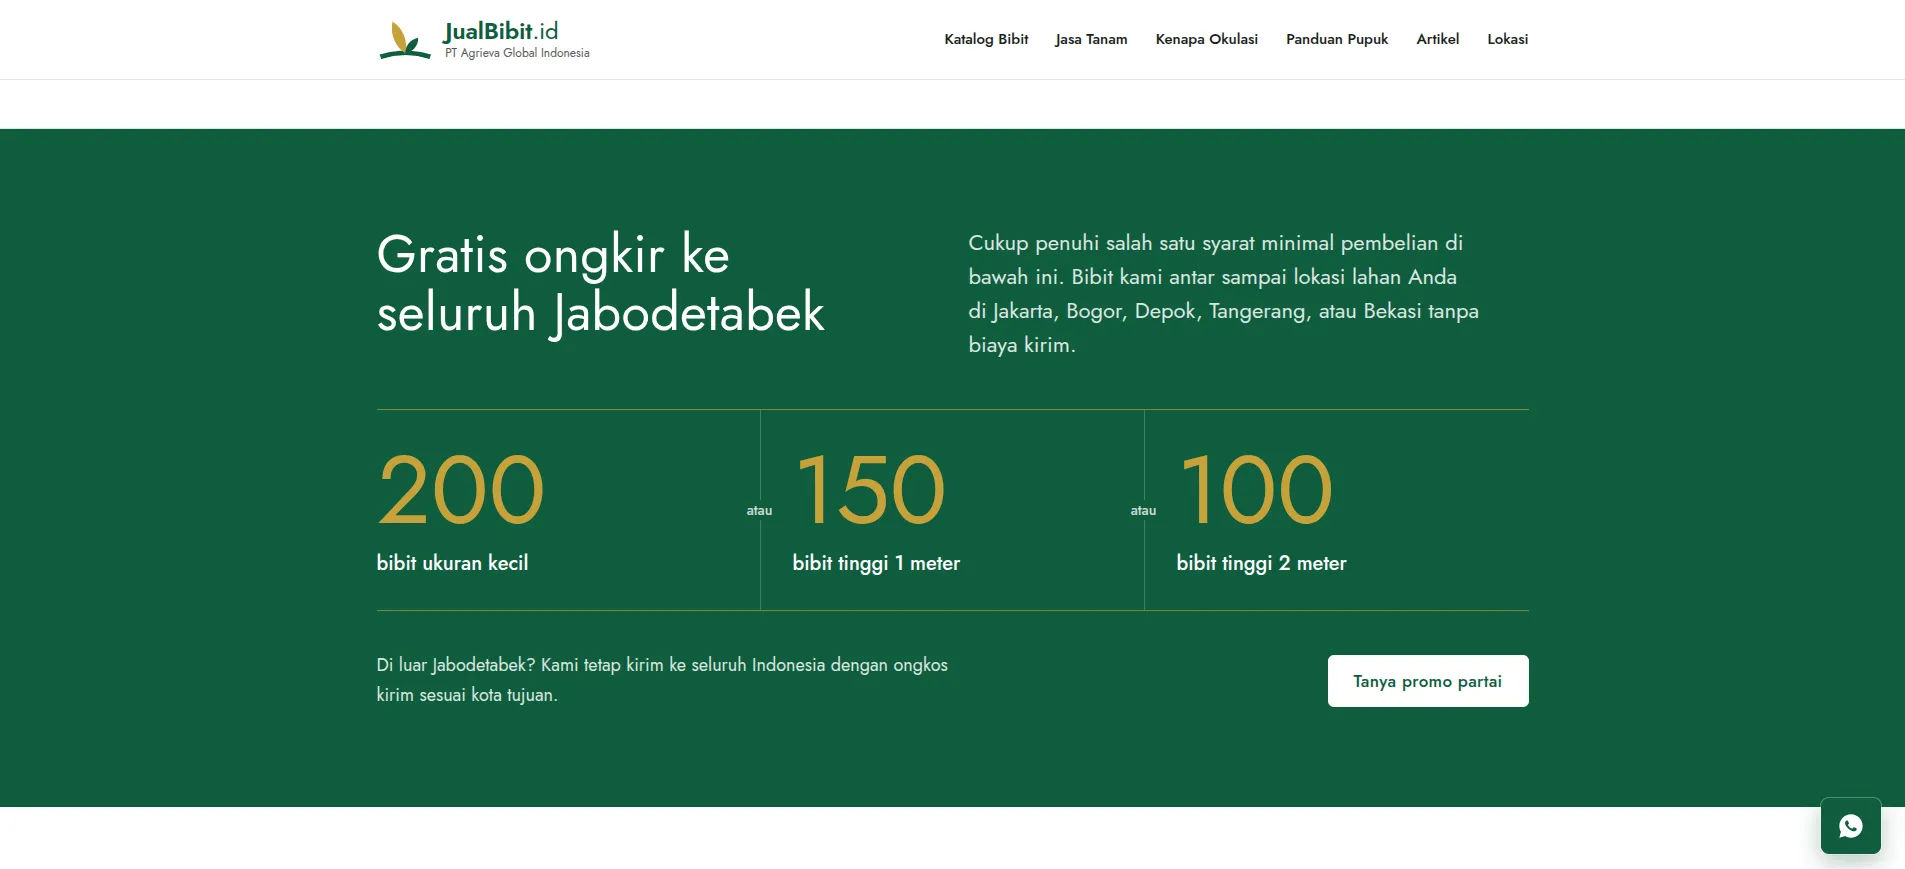
Task: Click 'bibit tinggi 2 meter' label
Action: click(1261, 563)
